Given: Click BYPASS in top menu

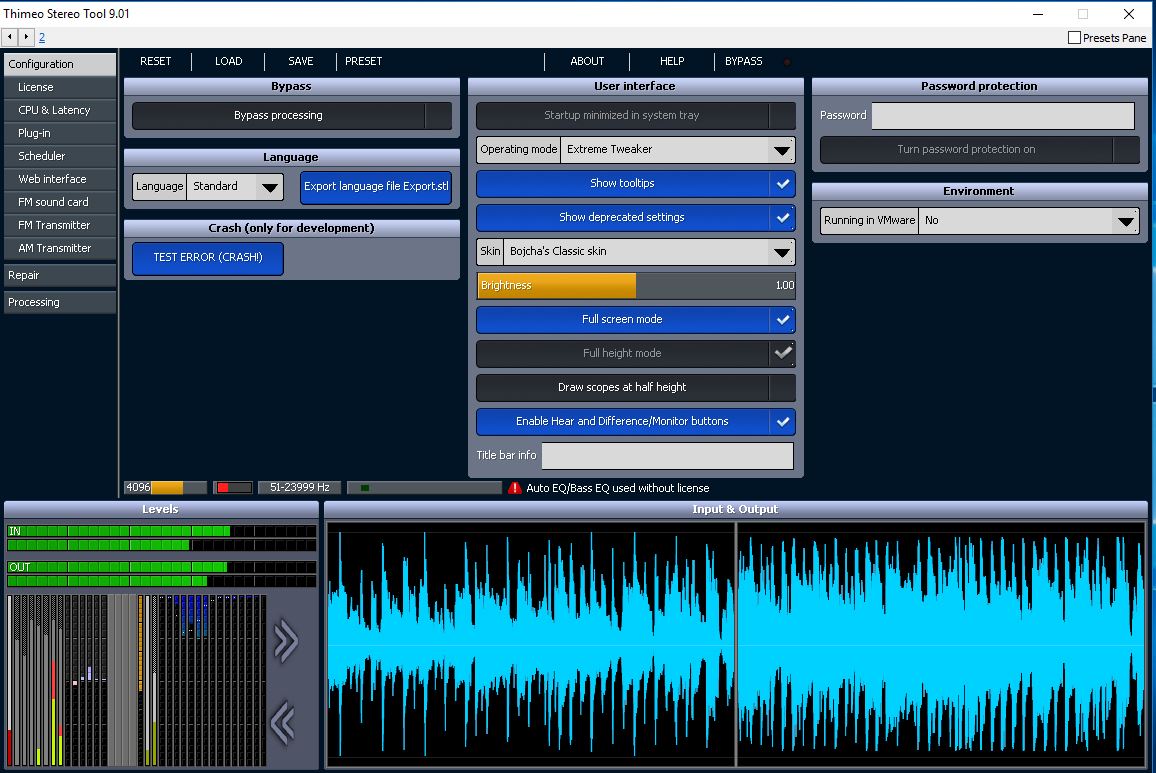Looking at the screenshot, I should (x=743, y=61).
